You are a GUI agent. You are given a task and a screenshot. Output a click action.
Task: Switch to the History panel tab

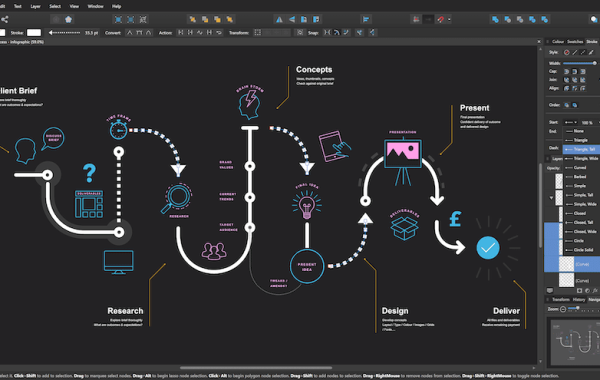click(x=579, y=300)
